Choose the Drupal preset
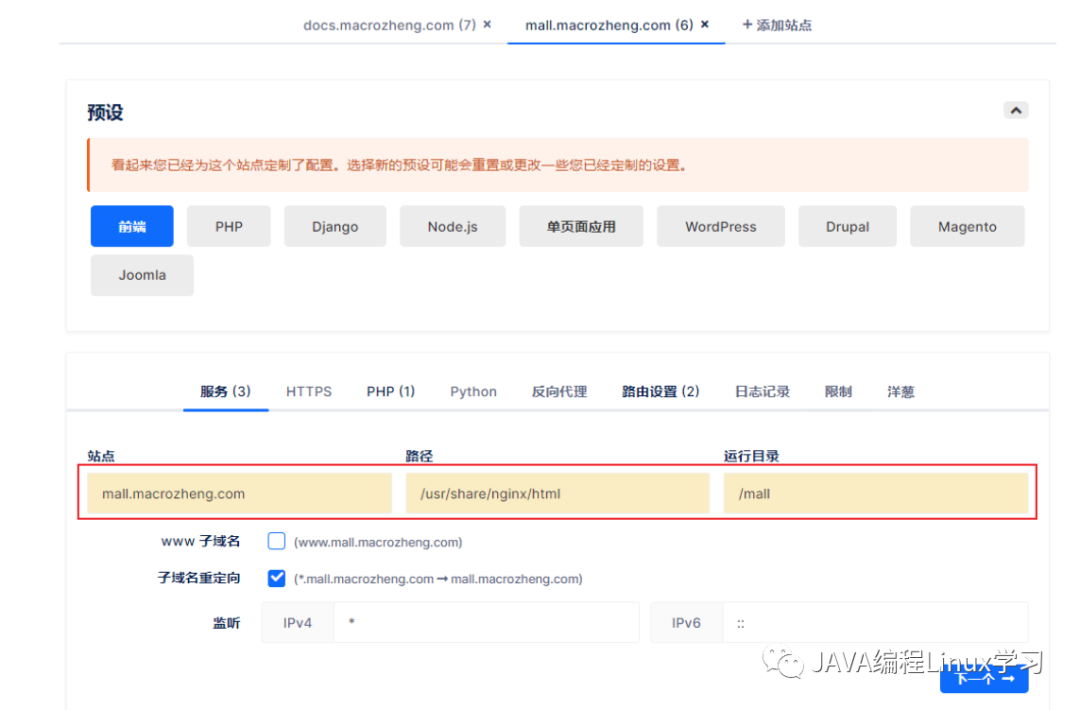 847,226
